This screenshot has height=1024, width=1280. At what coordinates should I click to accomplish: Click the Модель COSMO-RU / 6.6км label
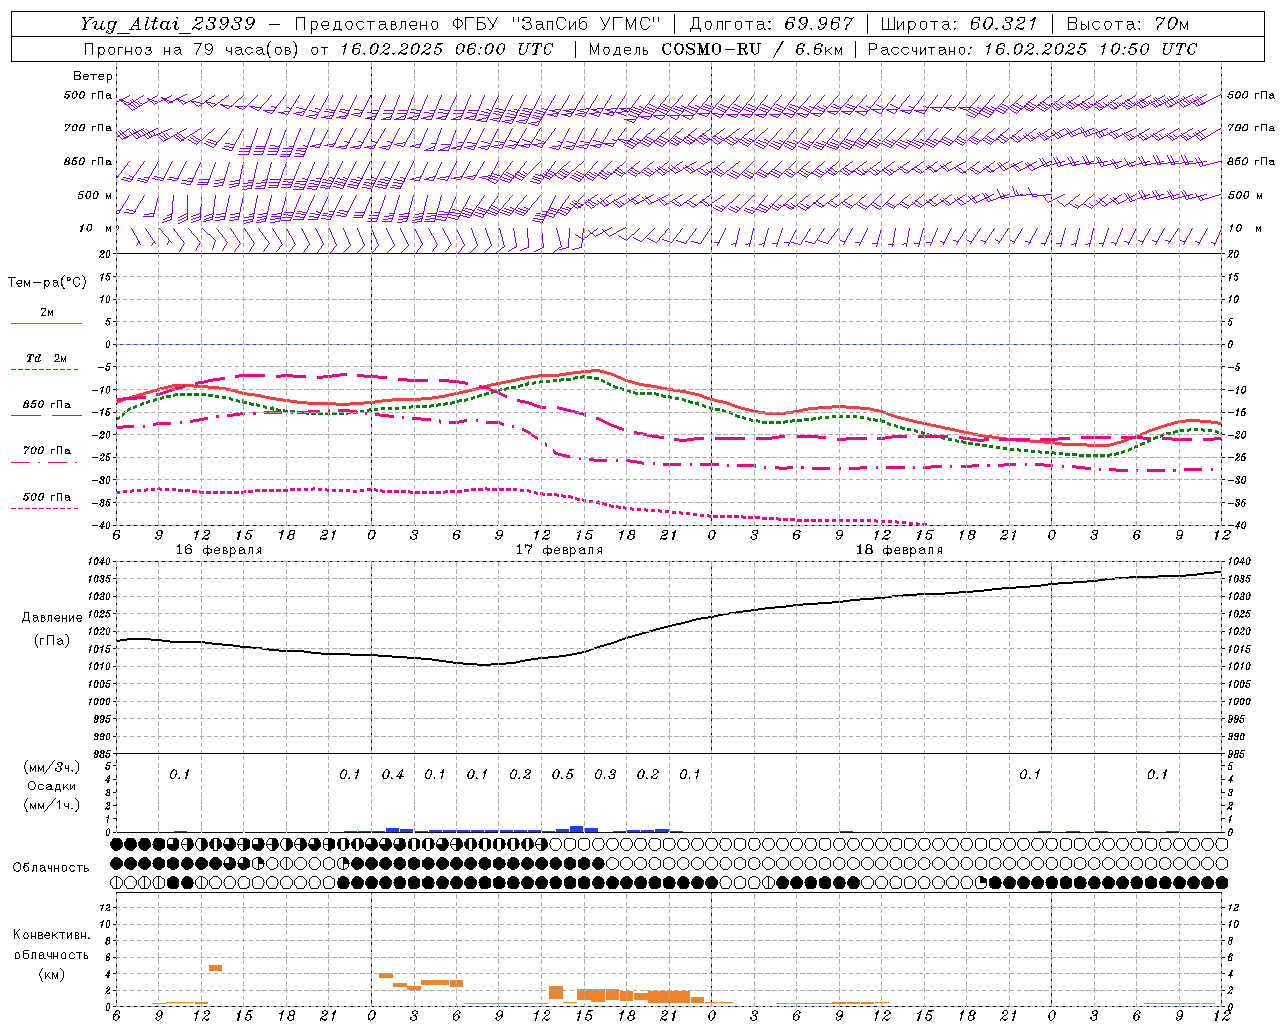pyautogui.click(x=715, y=49)
